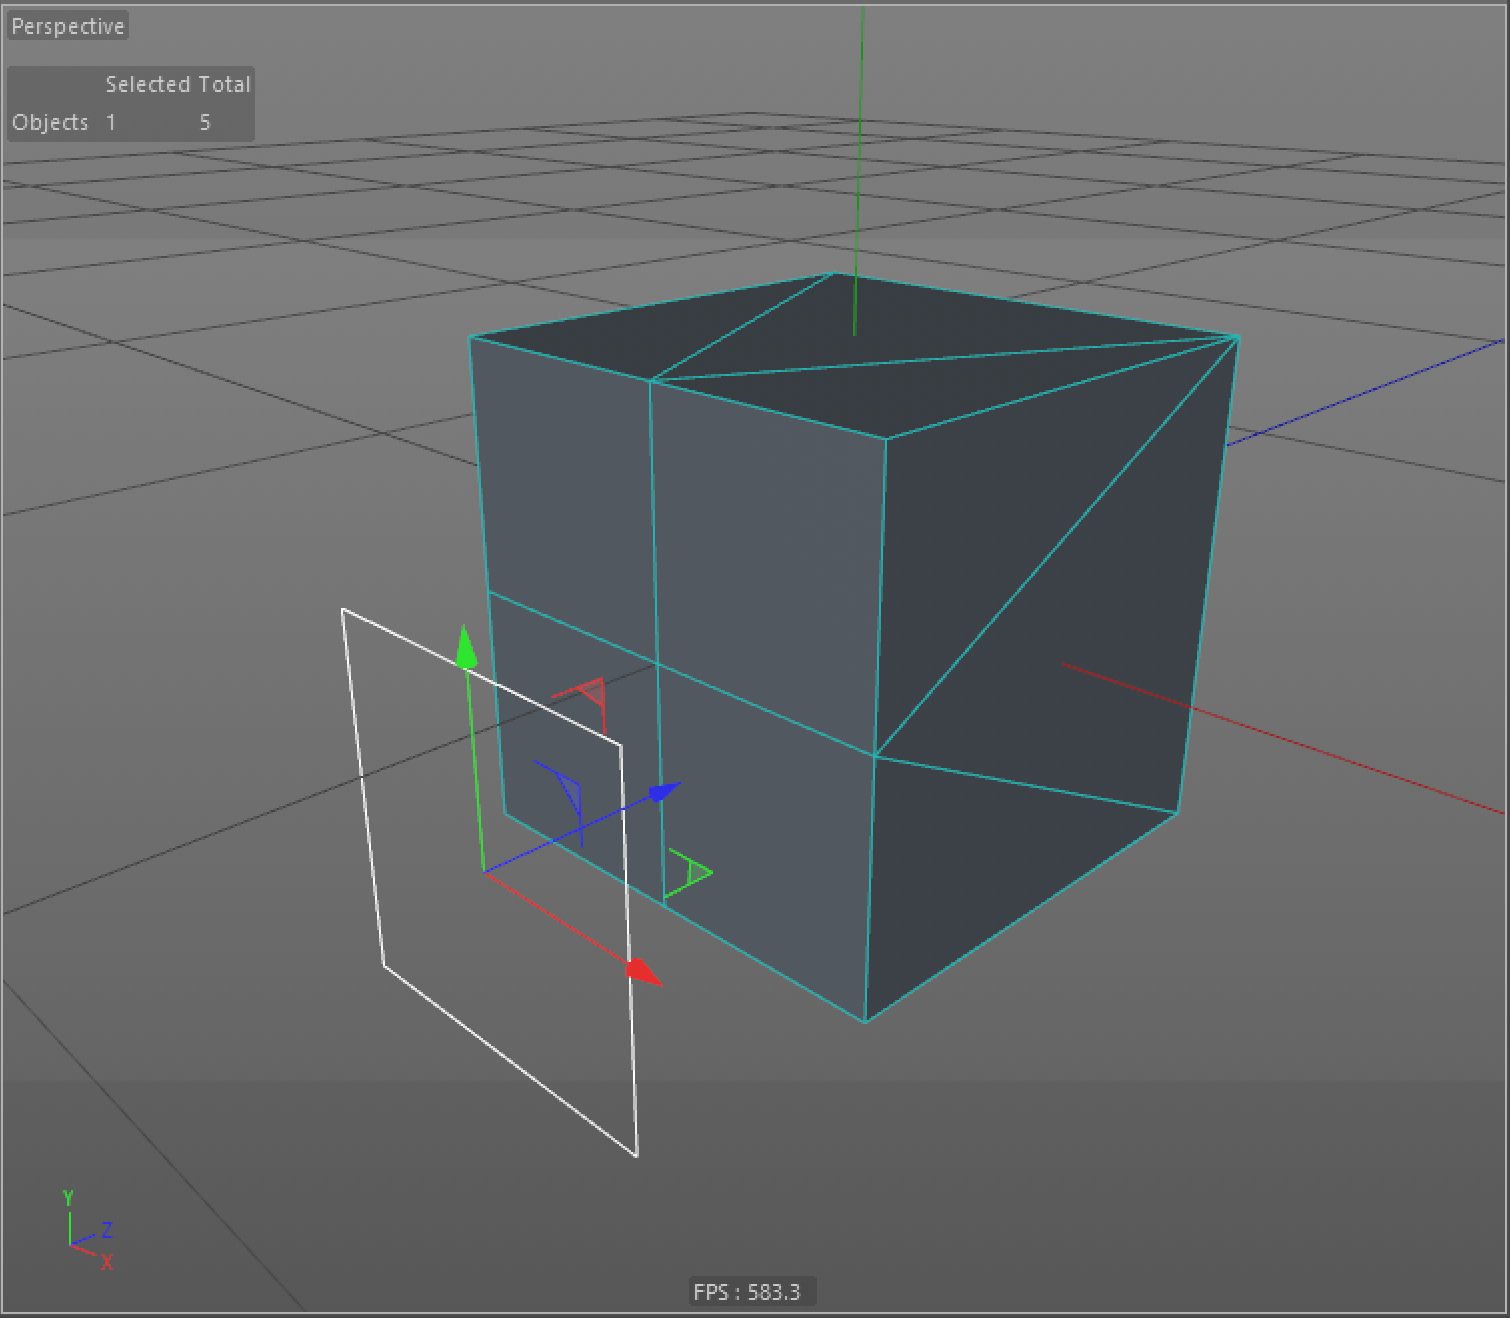Click the Perspective view label
Screen dimensions: 1510x1318
(68, 26)
